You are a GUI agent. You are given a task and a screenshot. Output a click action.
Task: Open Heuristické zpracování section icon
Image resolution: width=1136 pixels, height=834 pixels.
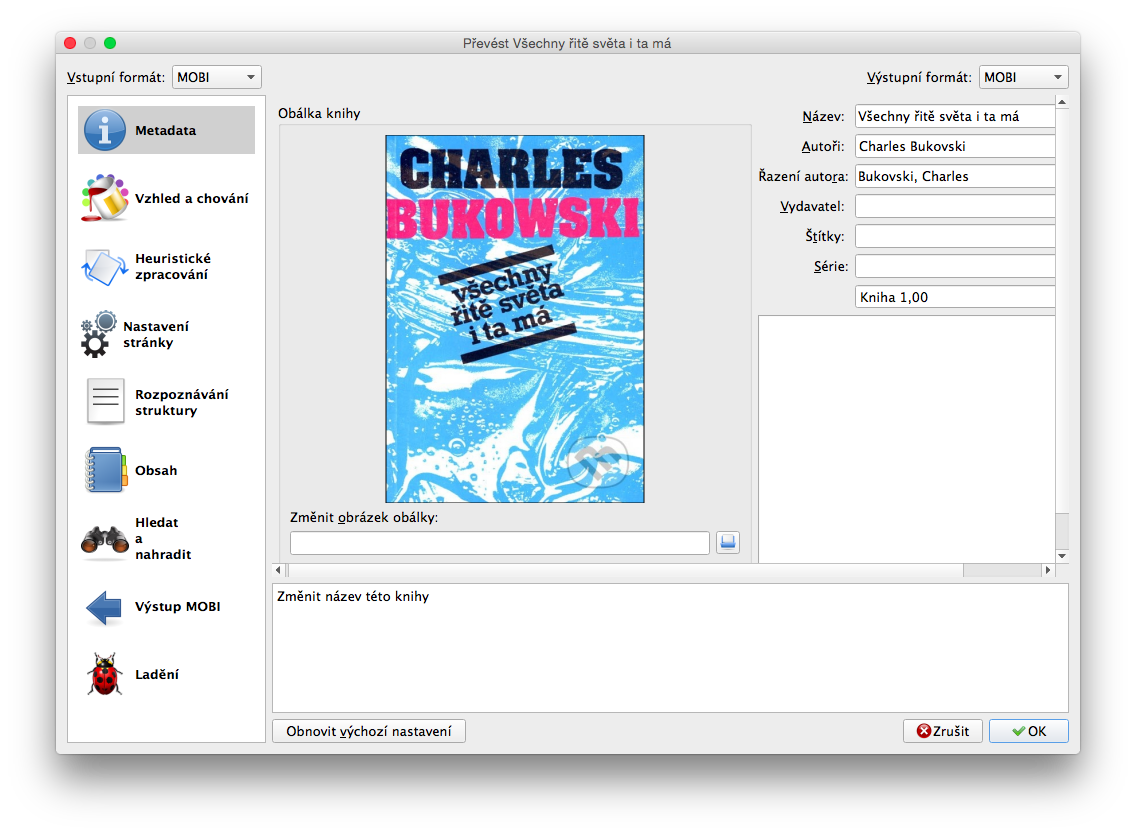pos(104,266)
